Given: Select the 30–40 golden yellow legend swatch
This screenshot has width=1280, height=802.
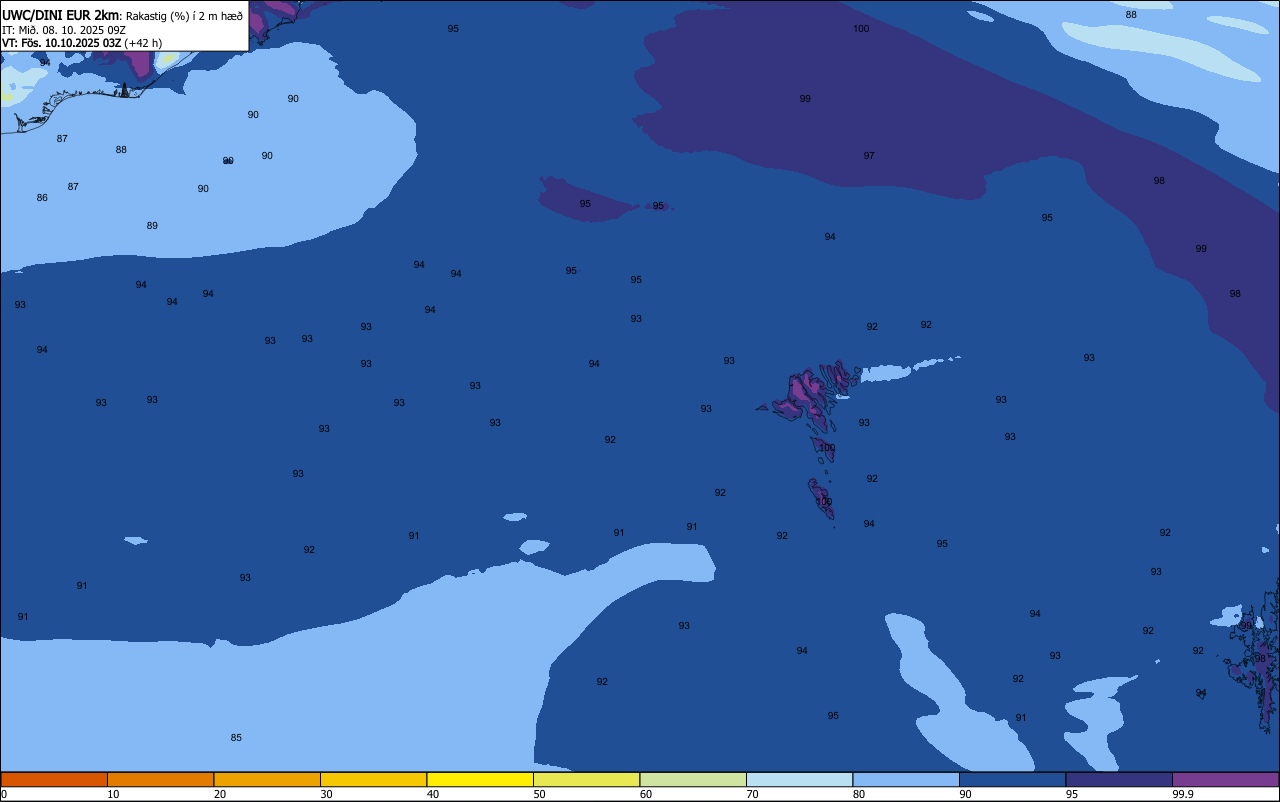Looking at the screenshot, I should (373, 779).
